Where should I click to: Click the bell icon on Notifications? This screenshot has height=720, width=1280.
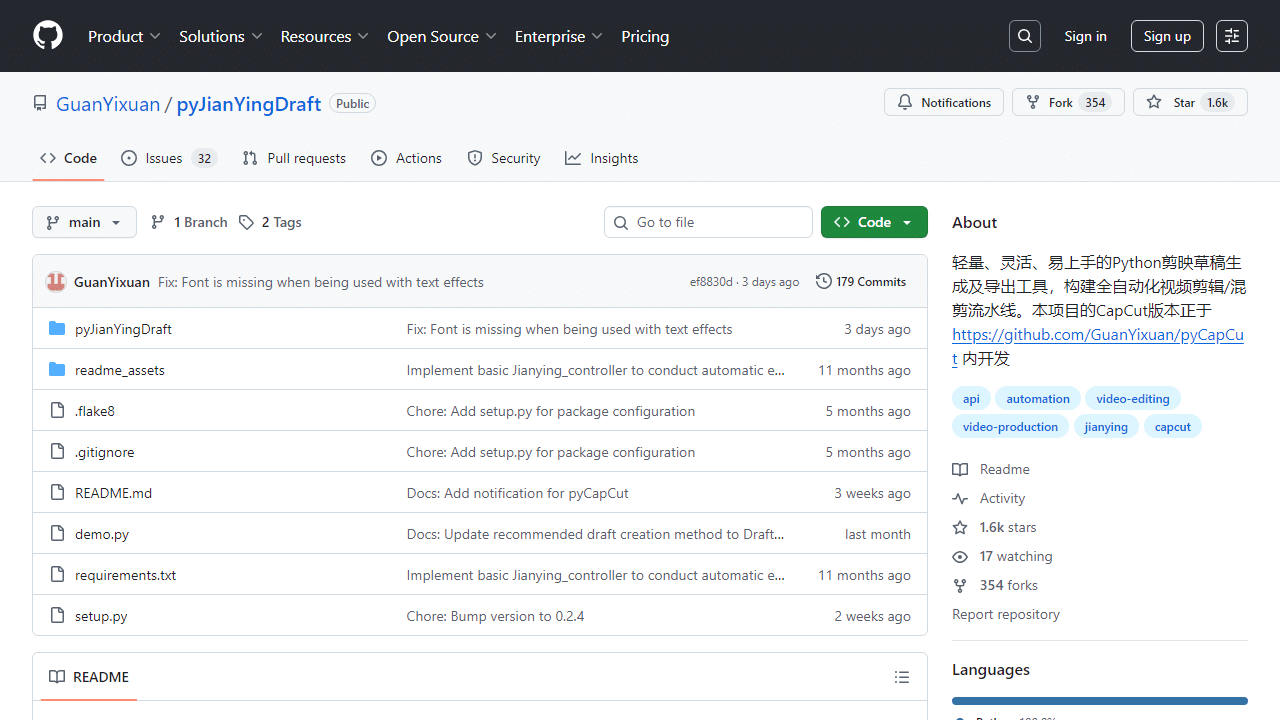click(905, 103)
